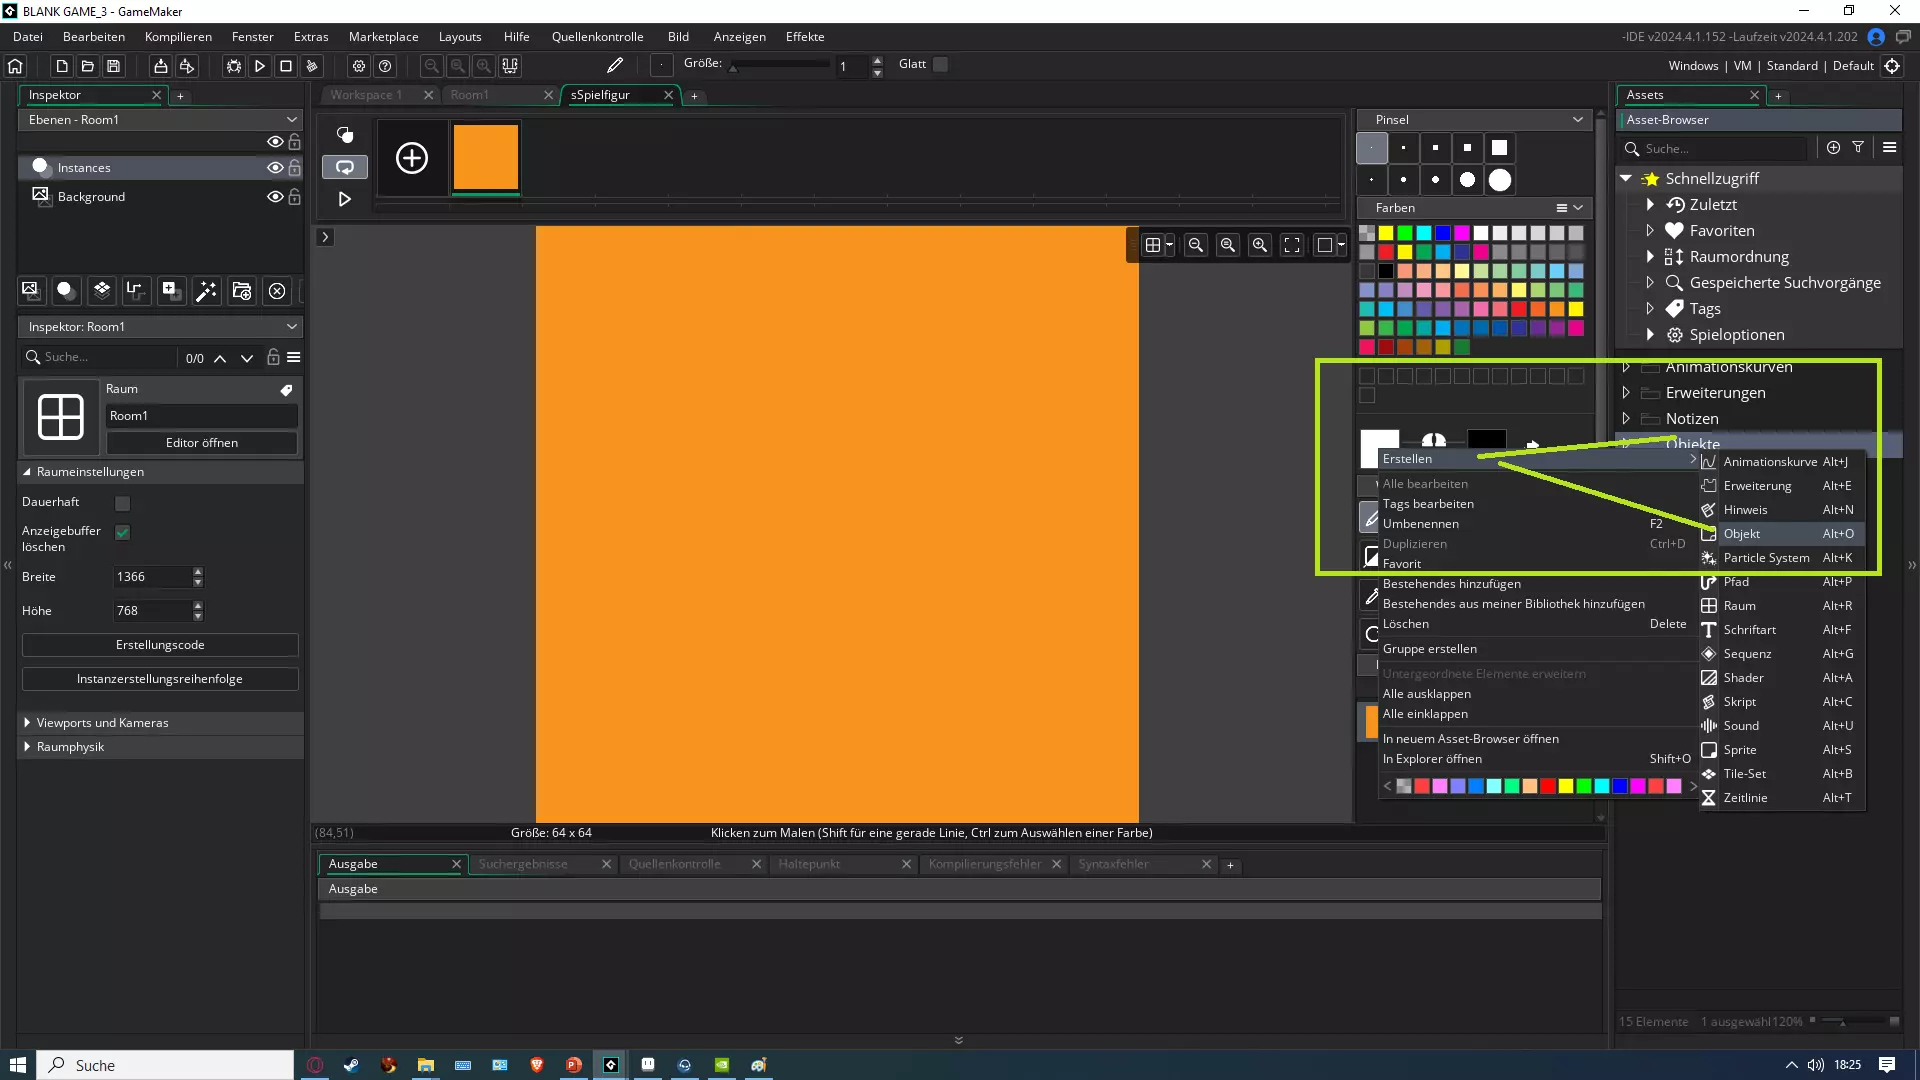Play the sprite animation preview
1920x1080 pixels.
(x=344, y=199)
